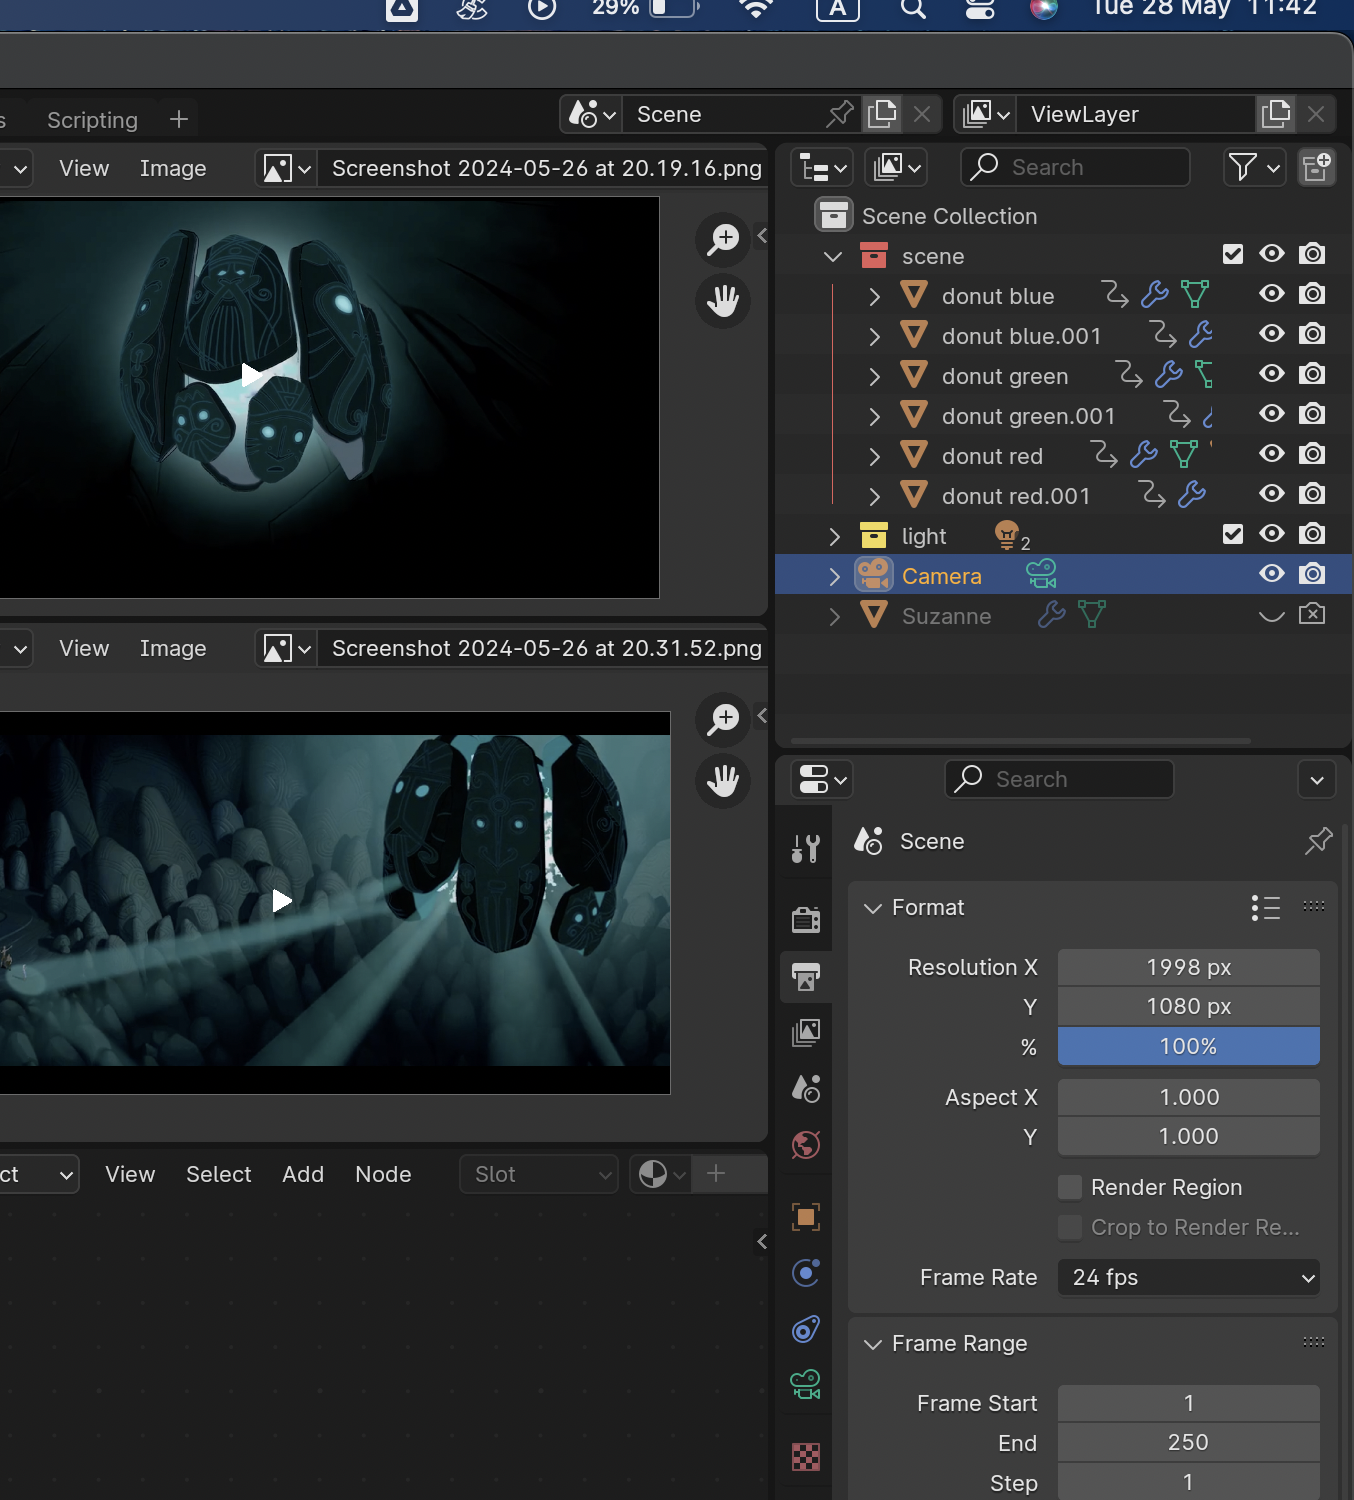
Task: Open the Render properties tab
Action: (806, 919)
